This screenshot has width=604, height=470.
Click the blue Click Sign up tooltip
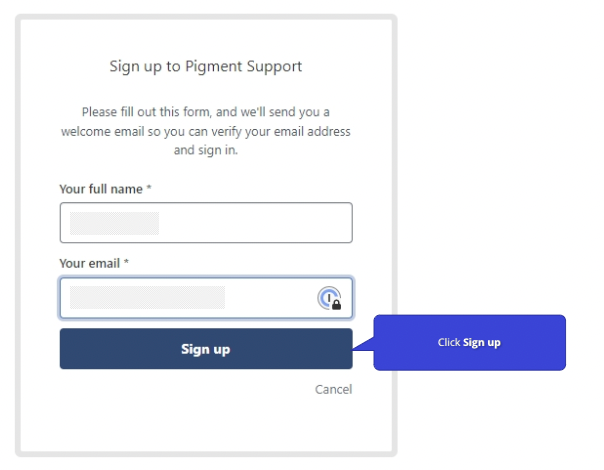pyautogui.click(x=470, y=342)
